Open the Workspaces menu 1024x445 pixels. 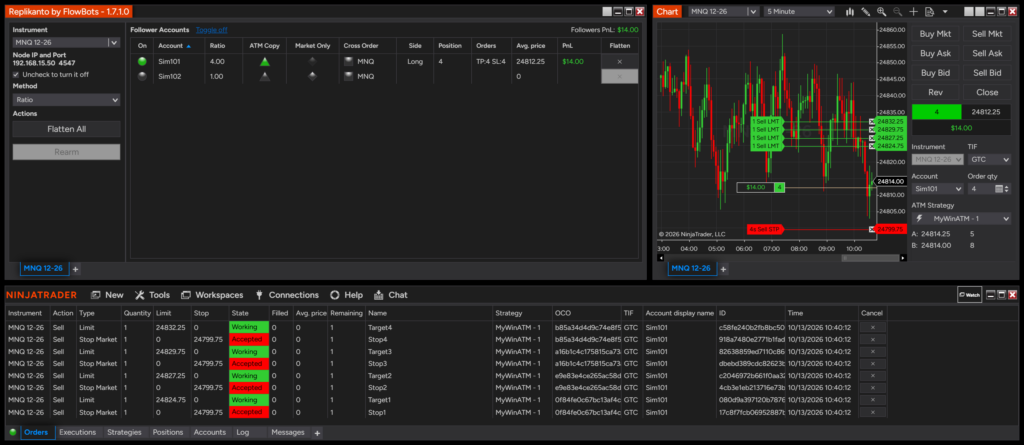212,295
